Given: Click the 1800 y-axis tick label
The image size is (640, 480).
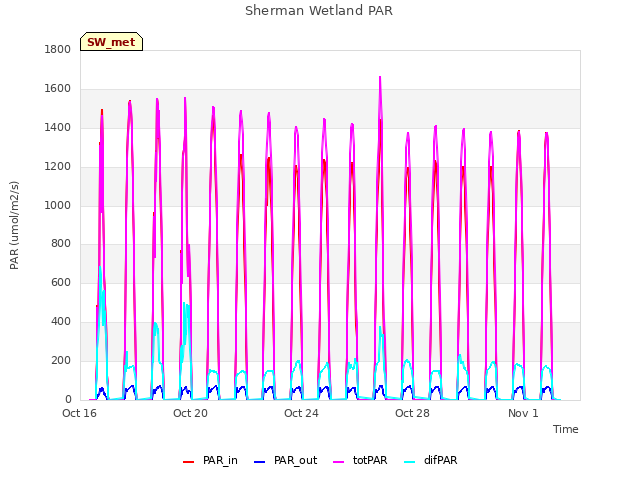Looking at the screenshot, I should [58, 50].
